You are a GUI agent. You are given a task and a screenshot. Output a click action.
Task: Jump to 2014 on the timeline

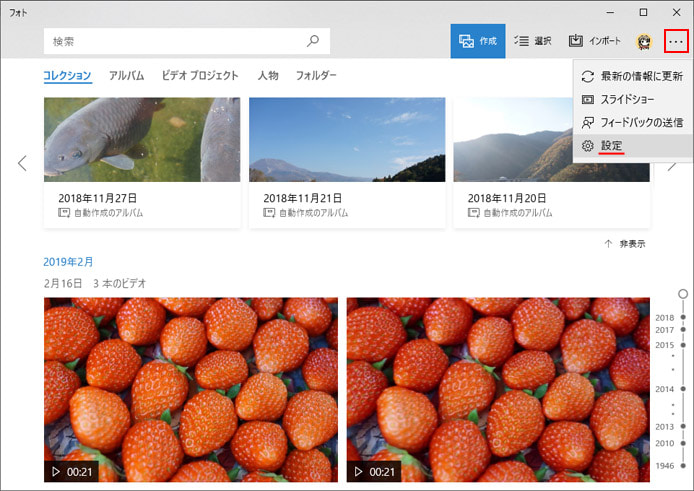[670, 389]
